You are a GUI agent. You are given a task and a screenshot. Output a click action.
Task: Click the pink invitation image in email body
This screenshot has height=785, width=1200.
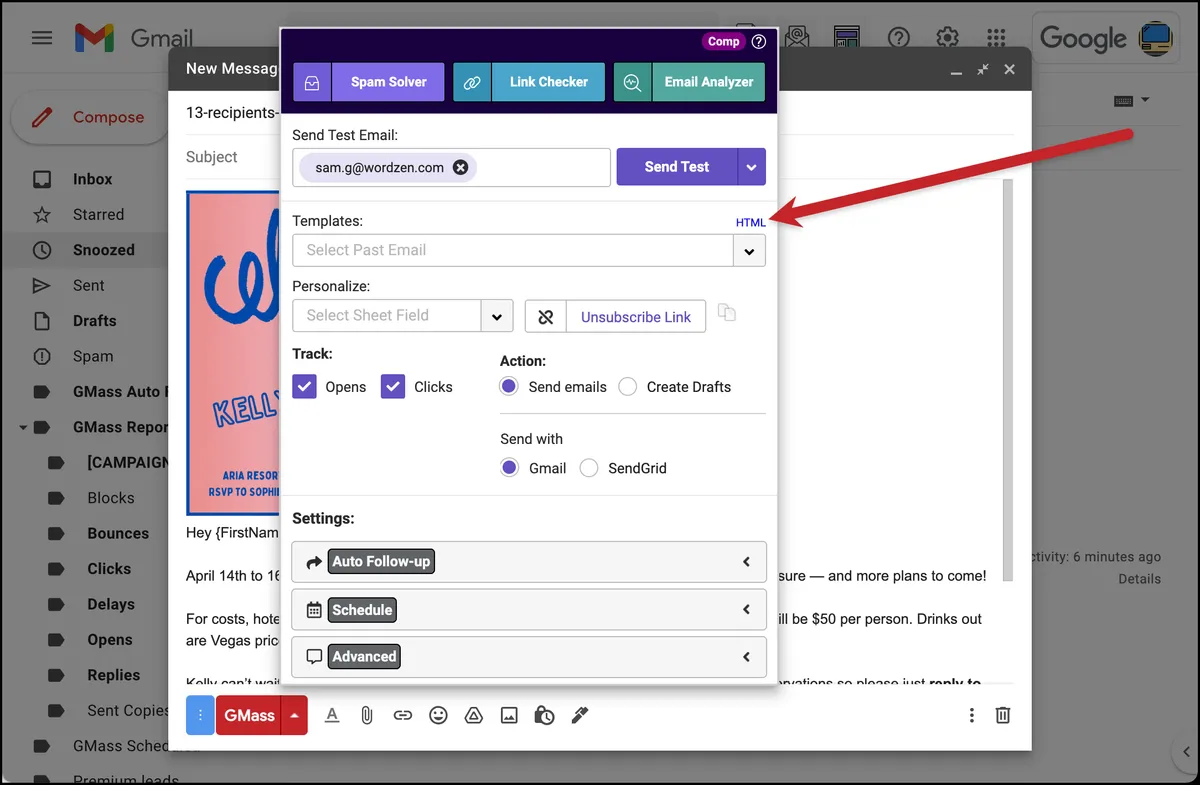click(233, 352)
